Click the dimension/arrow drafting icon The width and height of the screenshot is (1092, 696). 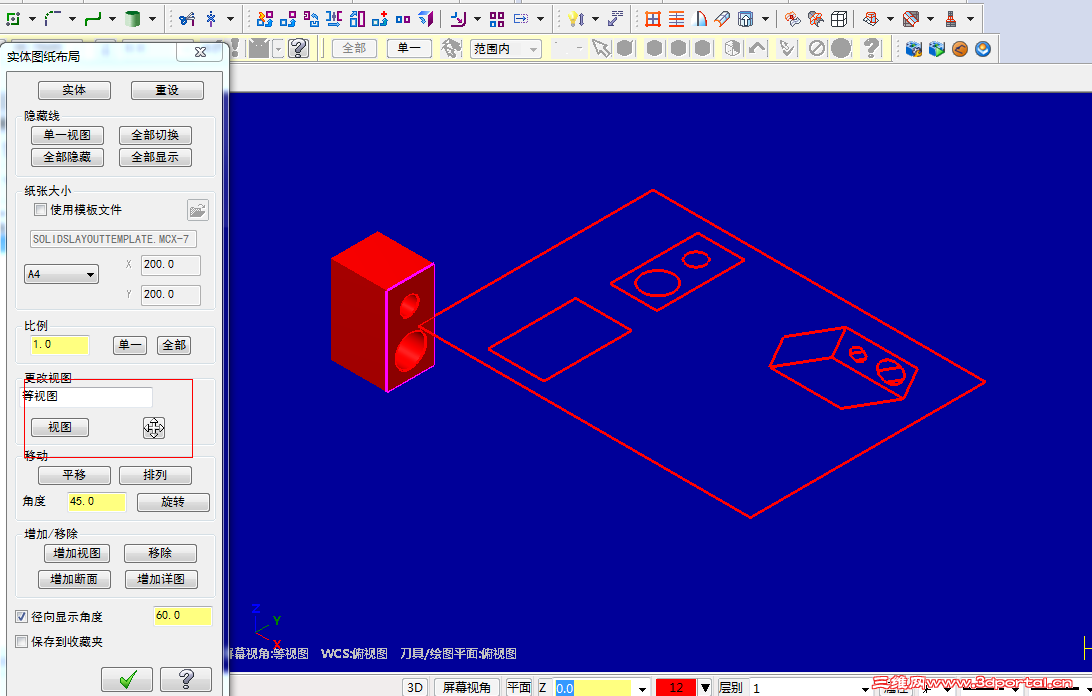pyautogui.click(x=616, y=19)
